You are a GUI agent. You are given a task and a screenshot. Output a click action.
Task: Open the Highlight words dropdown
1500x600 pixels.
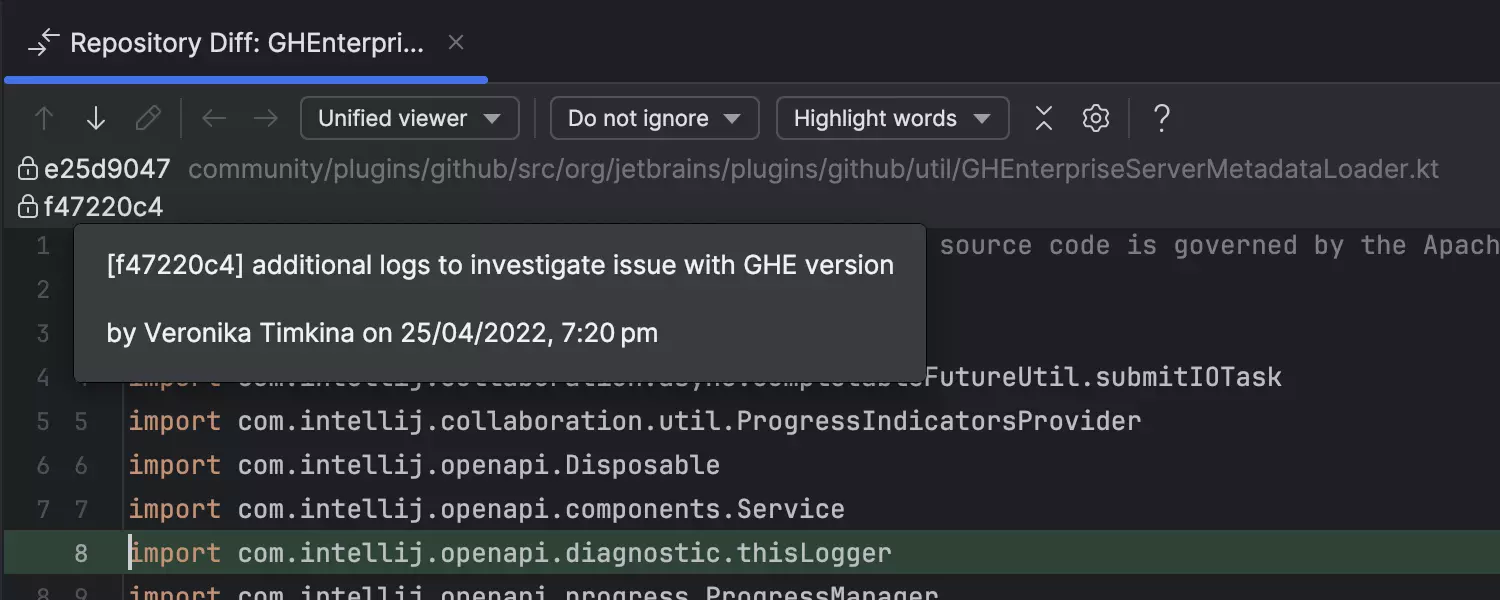click(893, 118)
